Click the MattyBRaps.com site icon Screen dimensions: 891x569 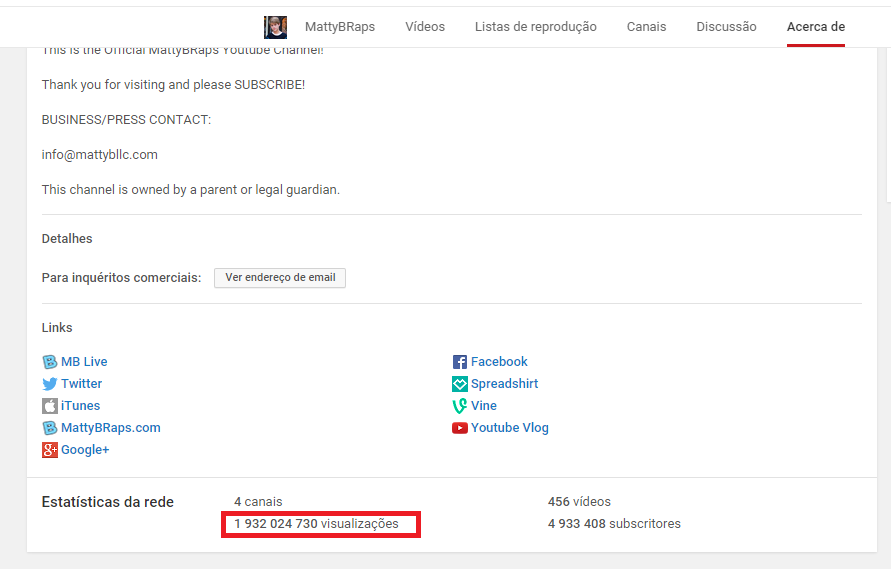(49, 428)
